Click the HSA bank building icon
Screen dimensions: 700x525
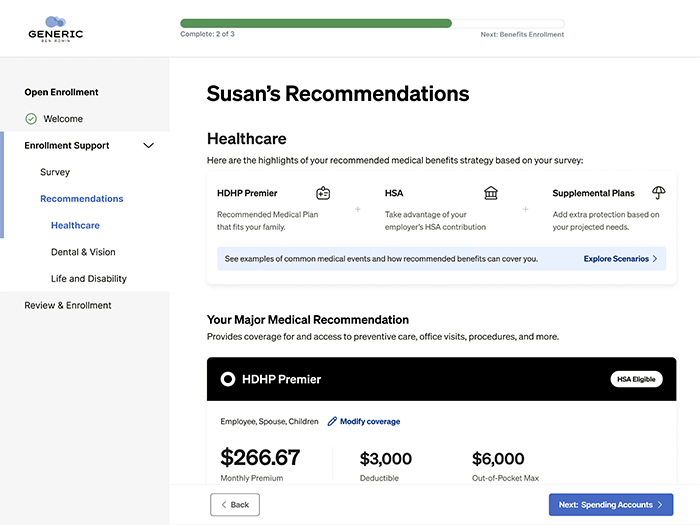tap(491, 193)
